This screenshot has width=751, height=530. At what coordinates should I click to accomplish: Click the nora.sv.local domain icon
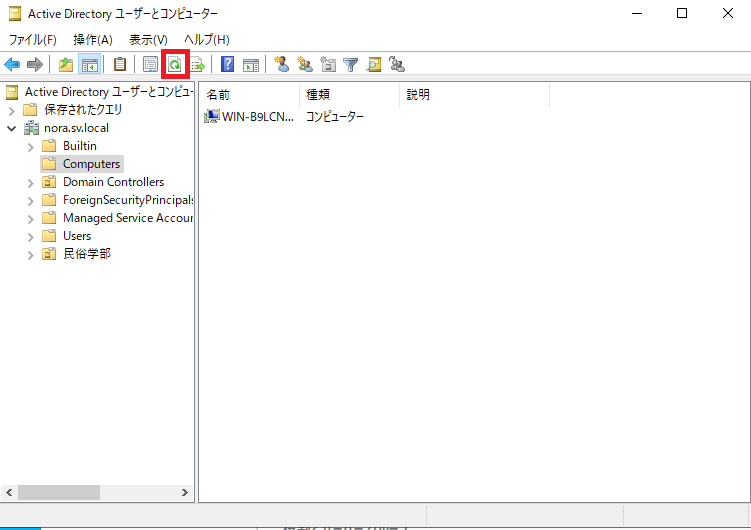[x=31, y=128]
